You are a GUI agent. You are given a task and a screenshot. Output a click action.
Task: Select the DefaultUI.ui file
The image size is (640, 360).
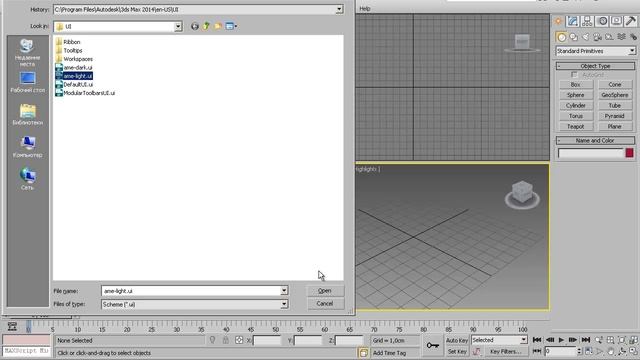point(74,84)
